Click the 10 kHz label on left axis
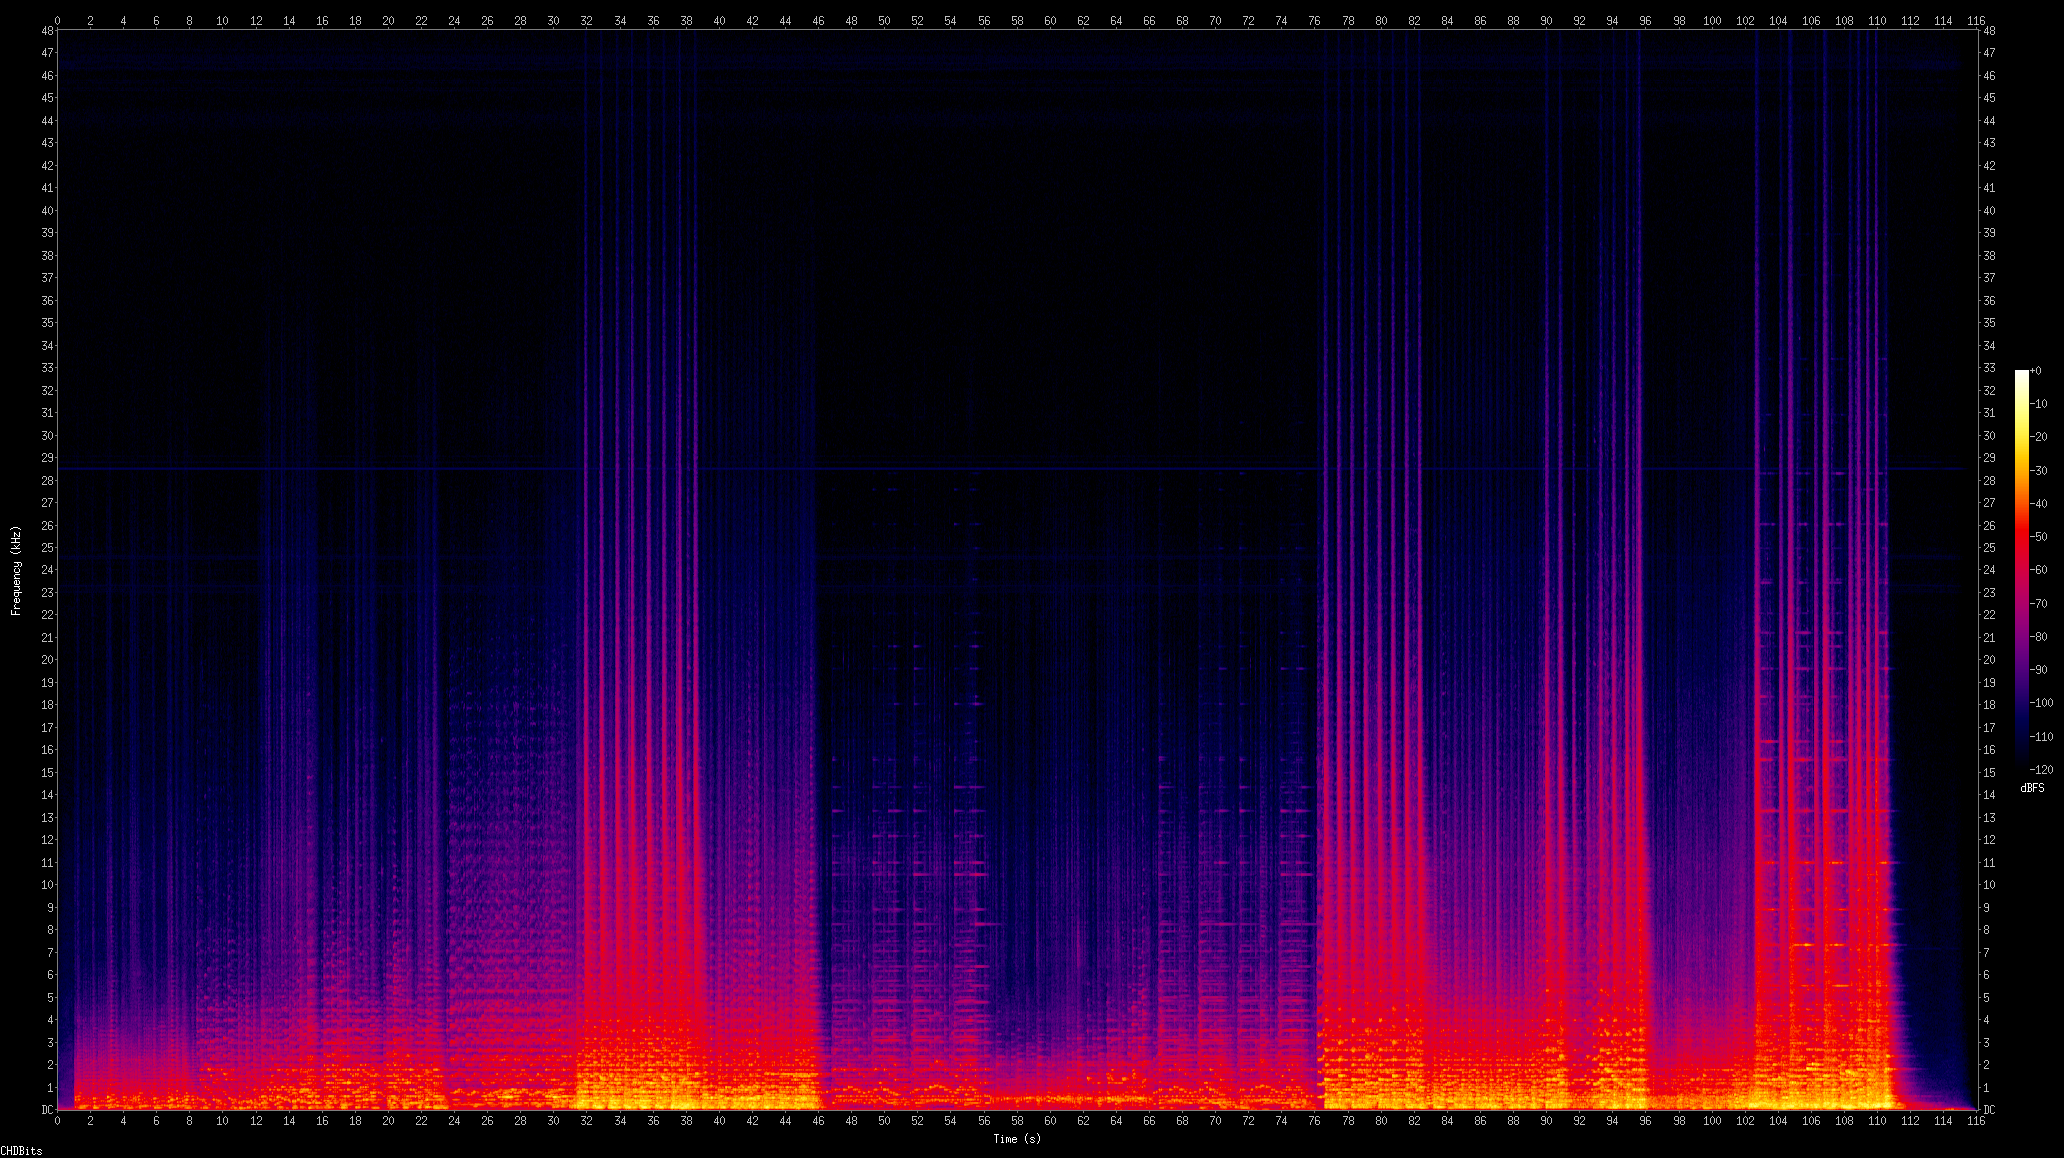 pos(47,885)
